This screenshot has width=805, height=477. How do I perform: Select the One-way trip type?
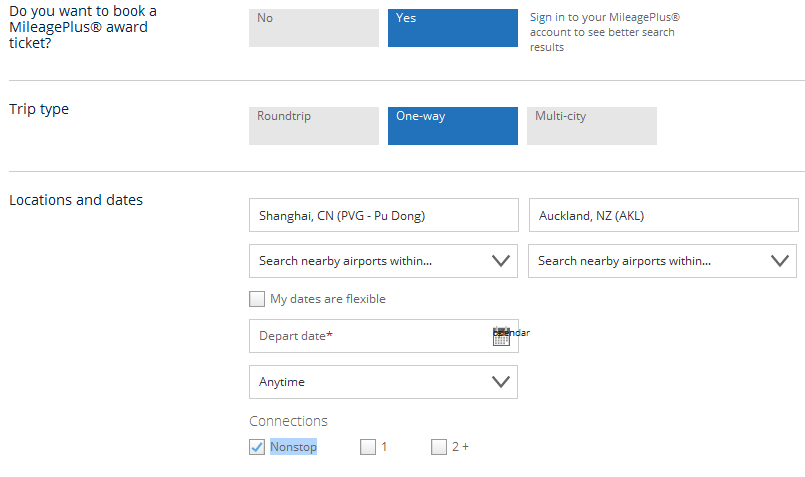(452, 126)
